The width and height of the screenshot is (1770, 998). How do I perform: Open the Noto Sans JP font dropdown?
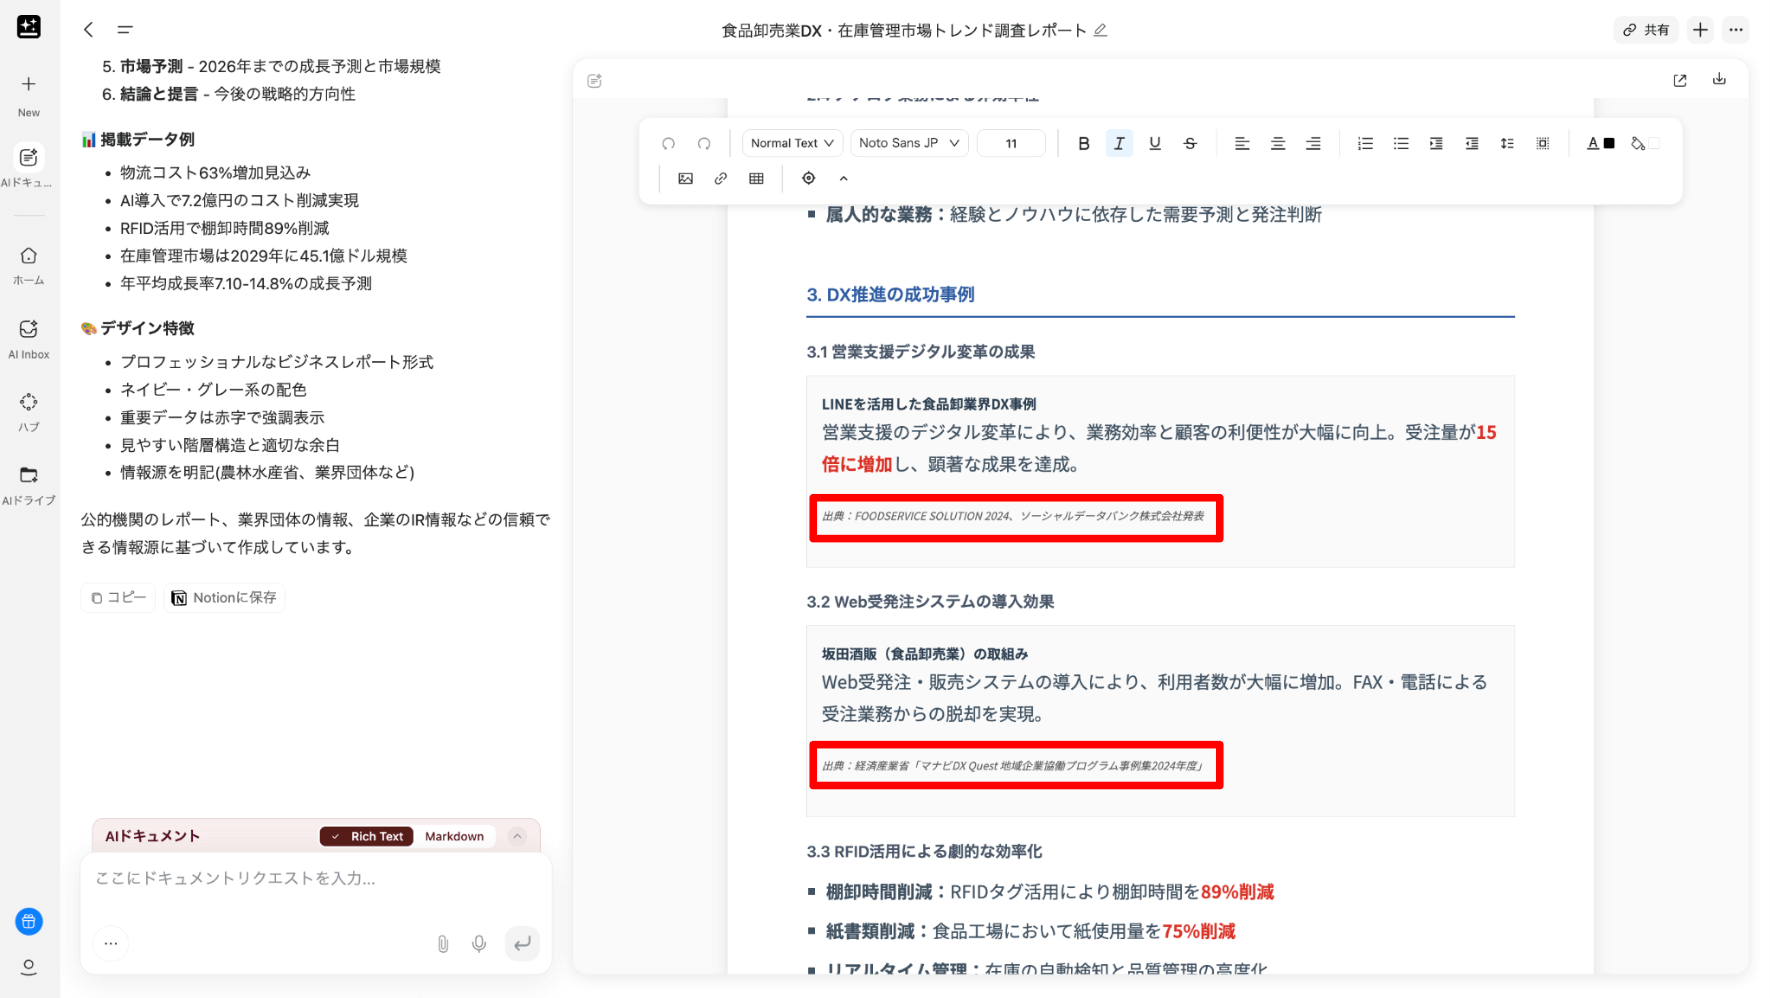tap(908, 144)
